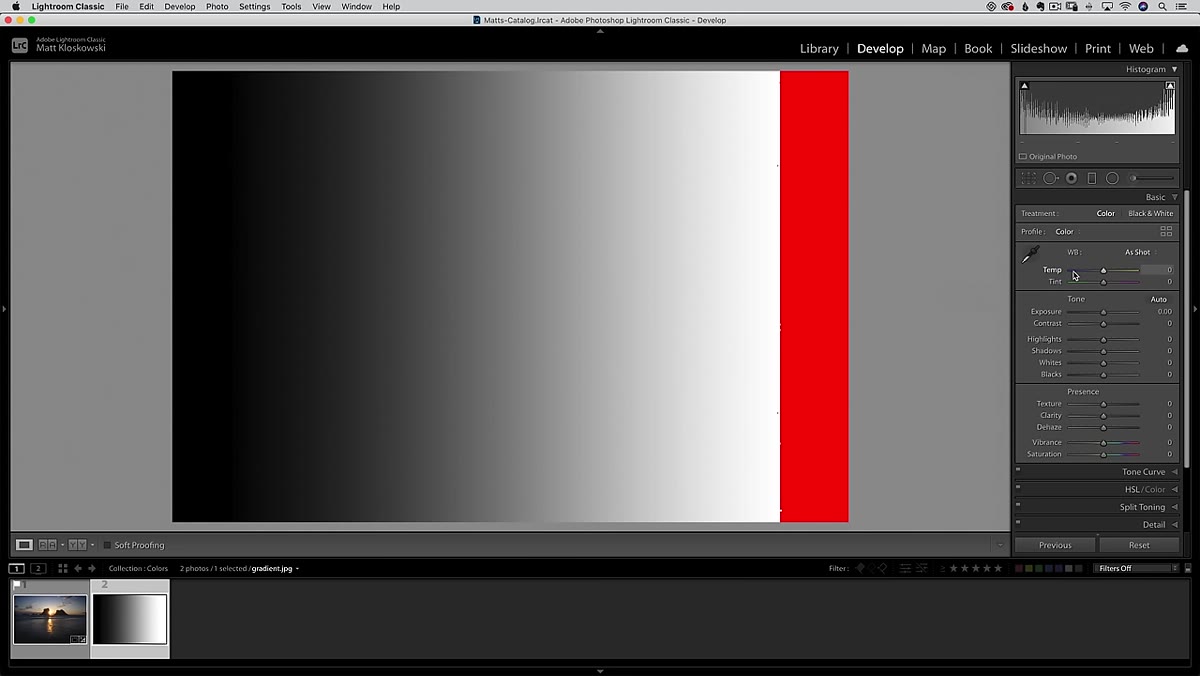Open the Profile Browser grid icon

(x=1166, y=231)
